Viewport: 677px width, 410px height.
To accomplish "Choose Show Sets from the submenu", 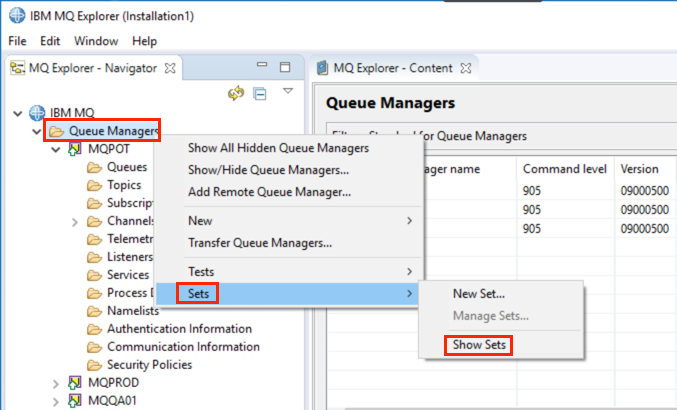I will point(479,345).
